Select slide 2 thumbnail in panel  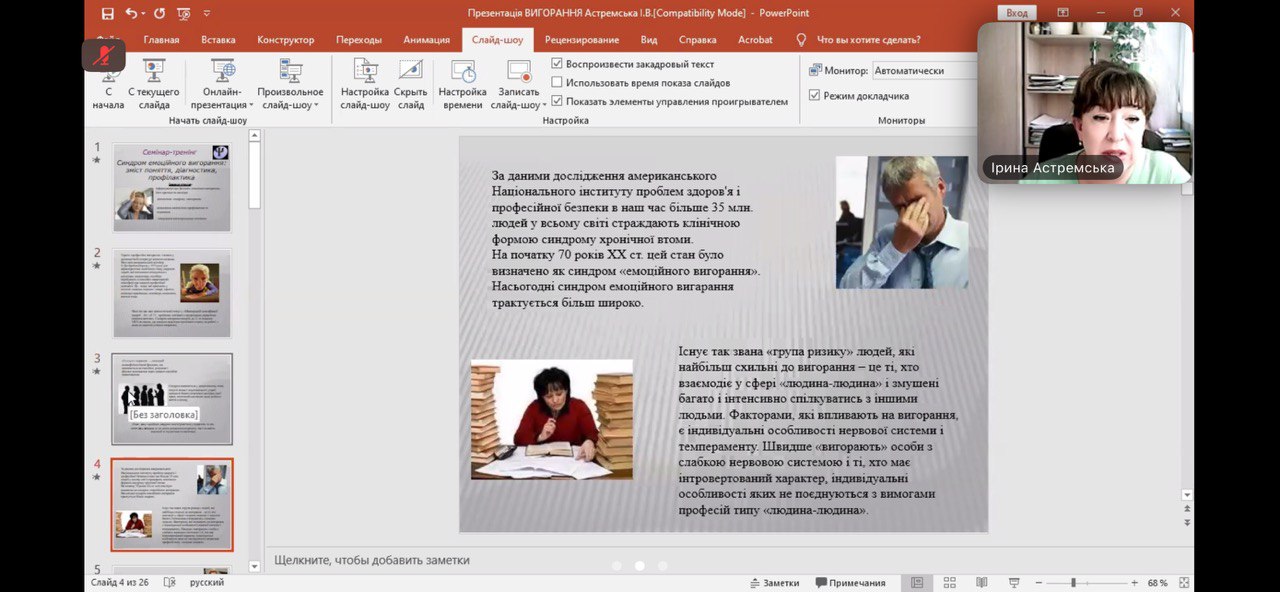coord(172,293)
